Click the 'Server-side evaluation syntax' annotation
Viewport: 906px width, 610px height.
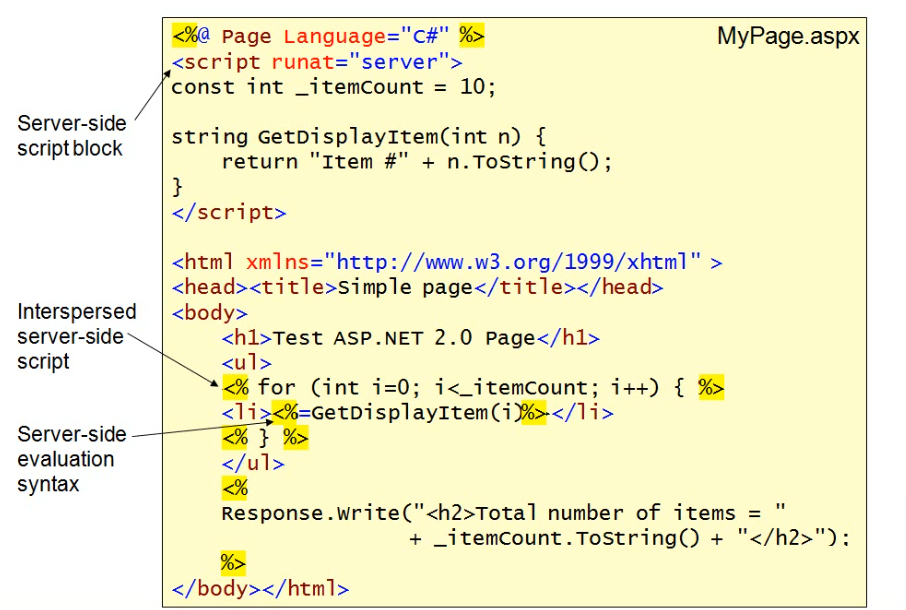(72, 459)
